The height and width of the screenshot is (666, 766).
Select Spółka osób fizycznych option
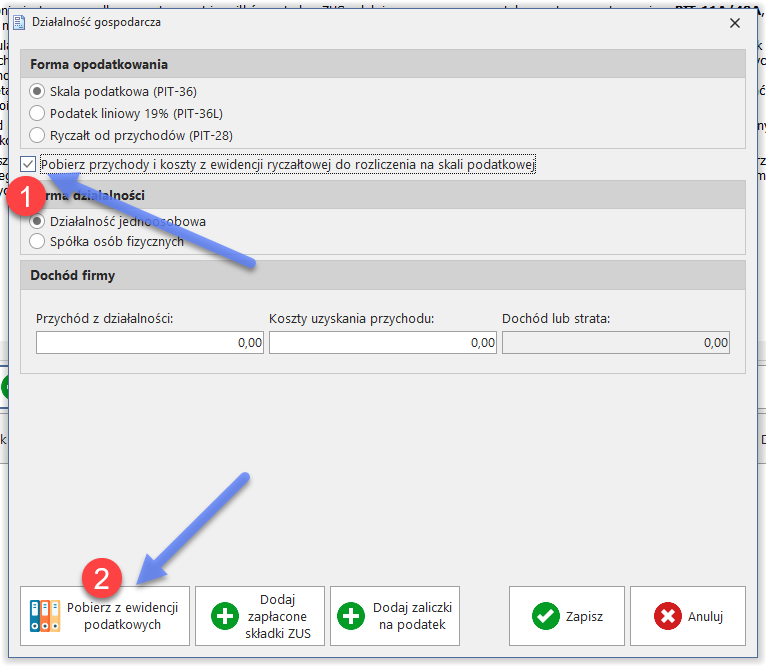tap(38, 241)
